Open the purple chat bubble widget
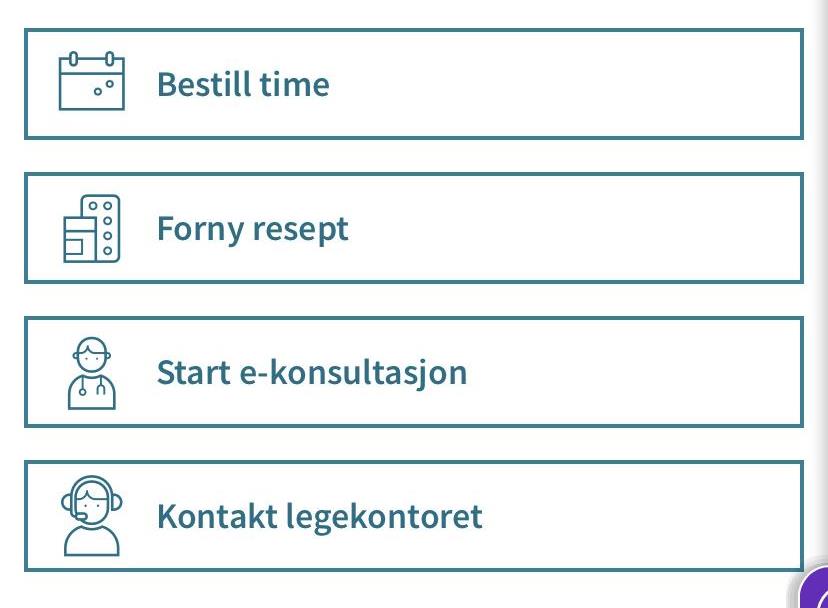 [815, 589]
